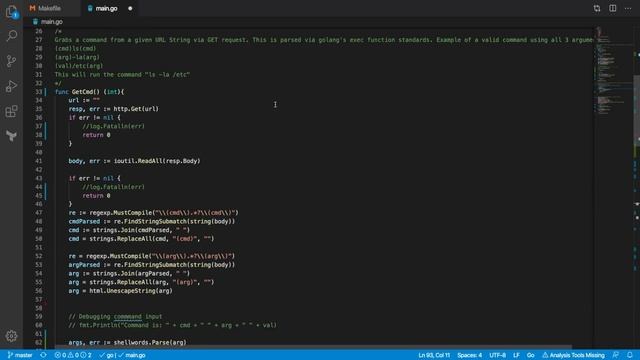
Task: Open the bird-shaped extension icon in activity bar
Action: pyautogui.click(x=11, y=136)
